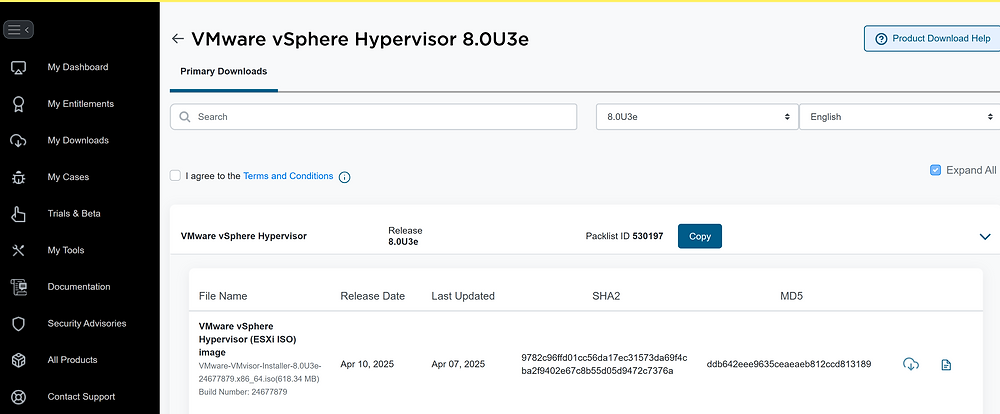Image resolution: width=1000 pixels, height=414 pixels.
Task: Open All Products menu item
Action: coord(72,360)
